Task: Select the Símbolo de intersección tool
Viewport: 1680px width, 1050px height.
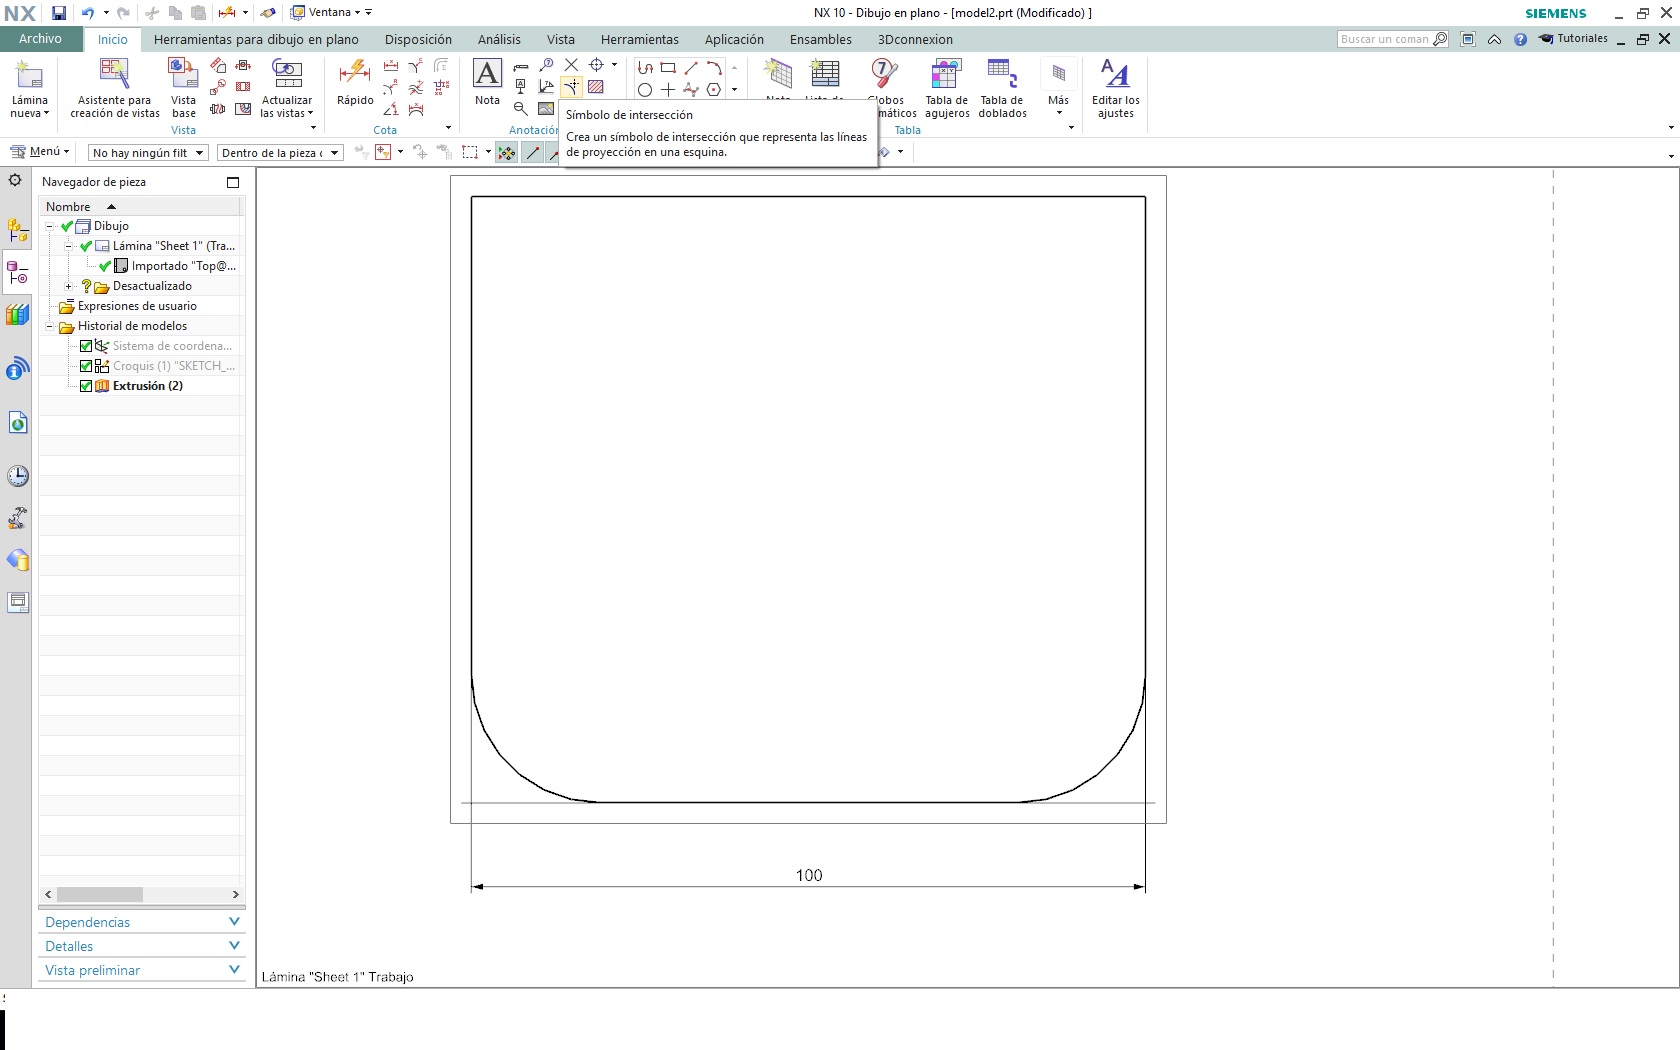Action: tap(571, 87)
